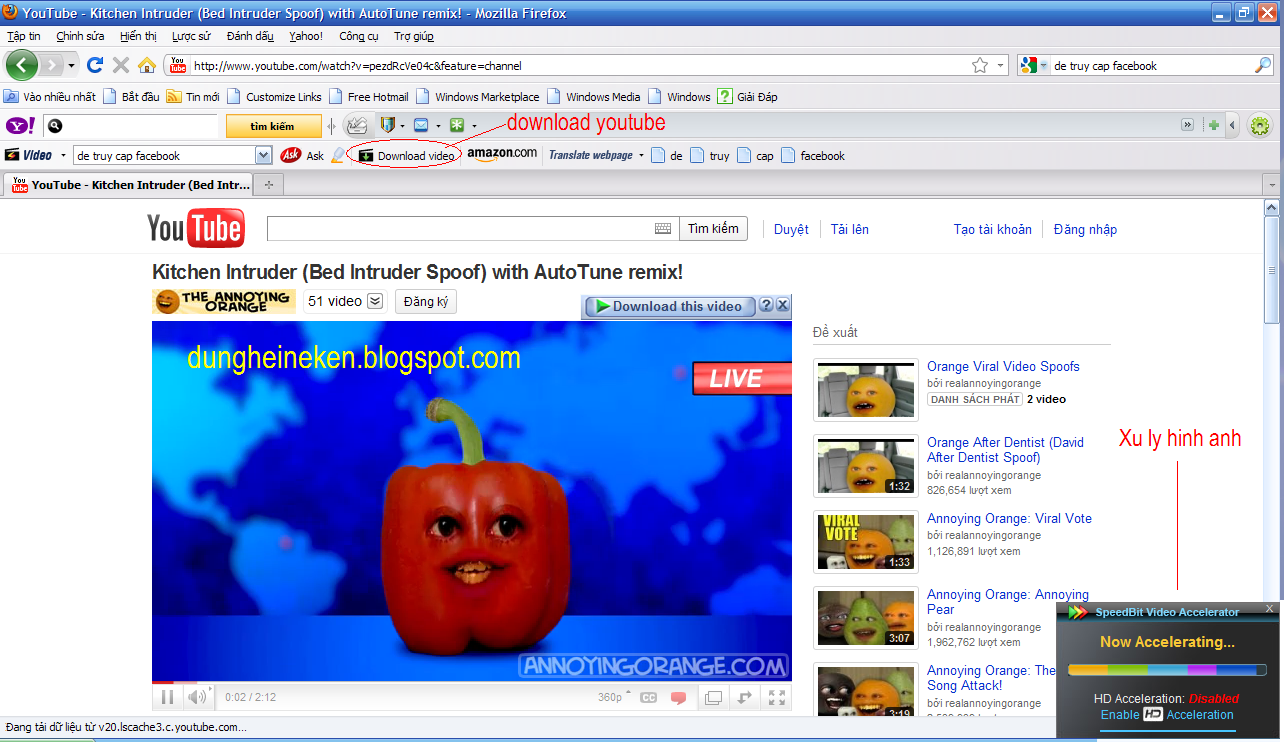
Task: Add a Yahoo toolbar button via green plus
Action: pos(1214,125)
